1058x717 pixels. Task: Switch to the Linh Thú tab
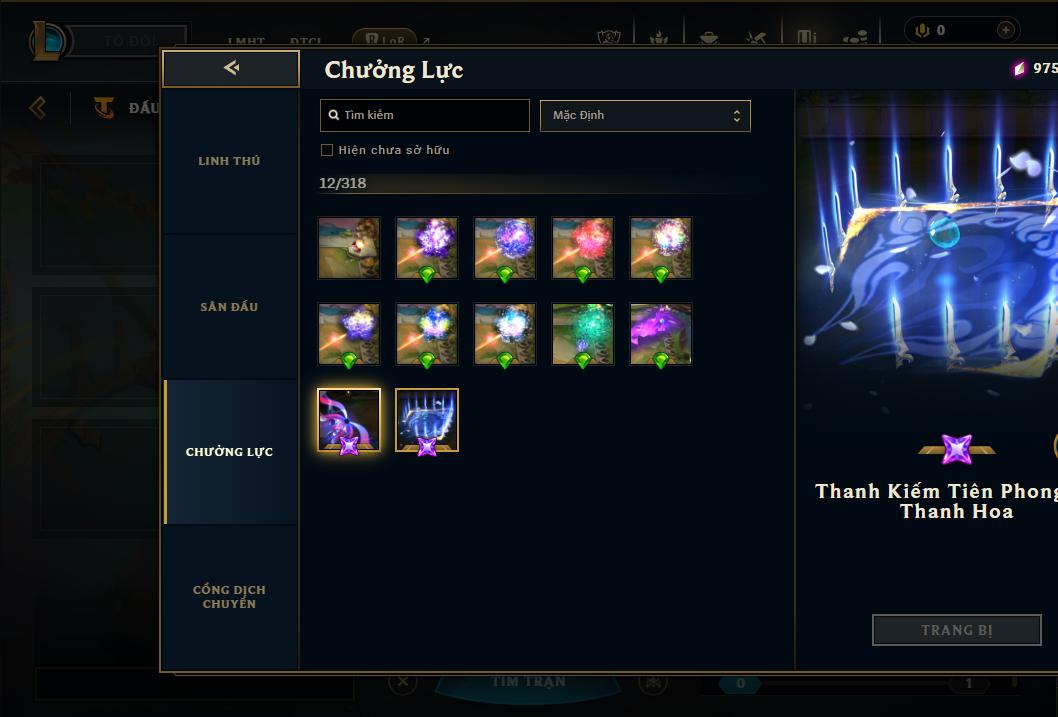coord(229,161)
